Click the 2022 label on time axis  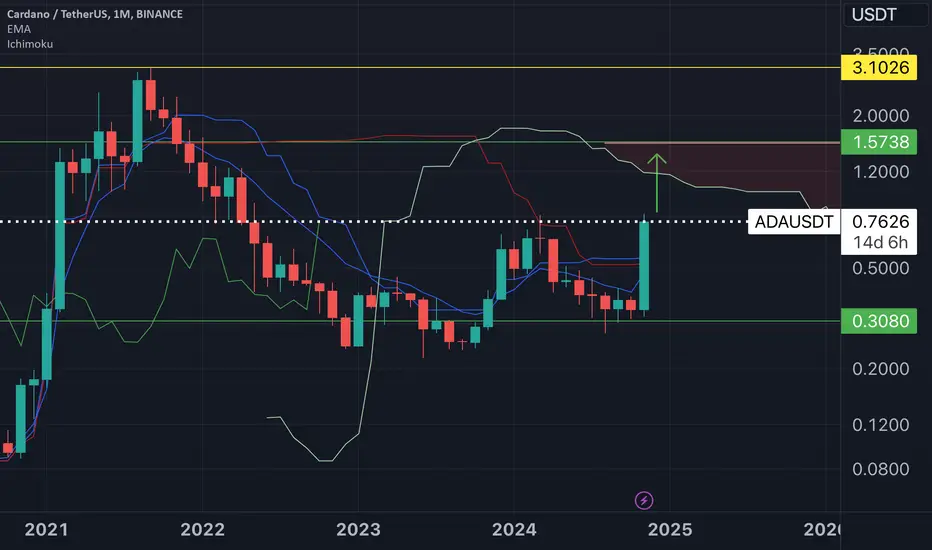click(x=202, y=529)
